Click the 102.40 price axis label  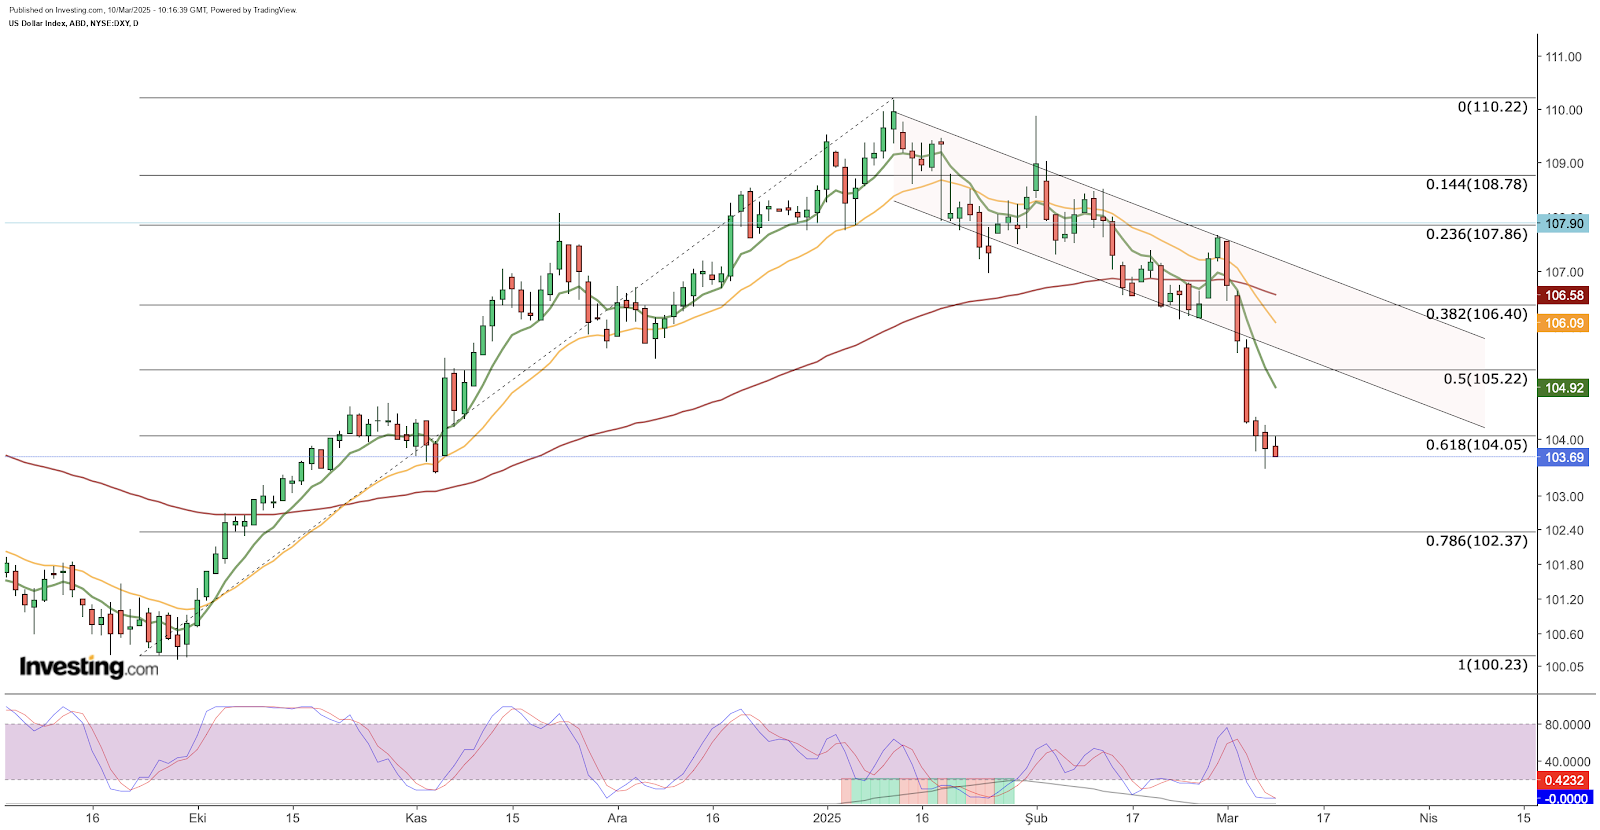(1564, 531)
